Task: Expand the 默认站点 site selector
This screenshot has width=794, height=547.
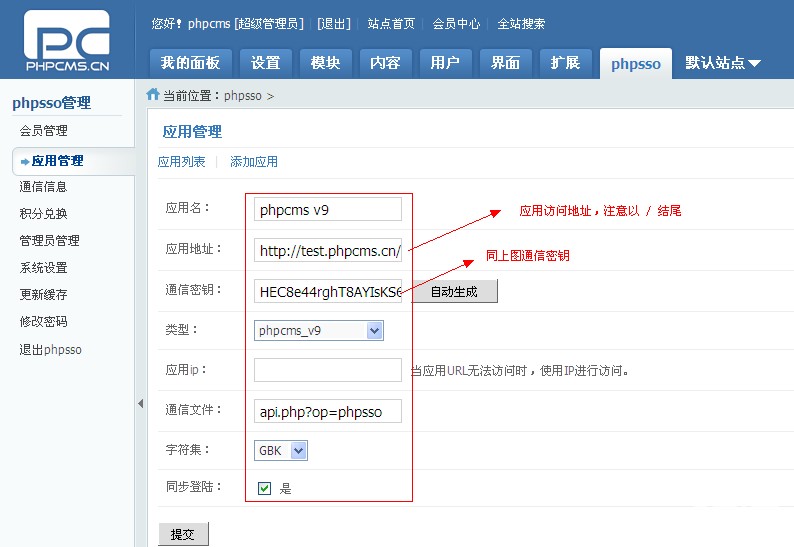Action: click(x=723, y=63)
